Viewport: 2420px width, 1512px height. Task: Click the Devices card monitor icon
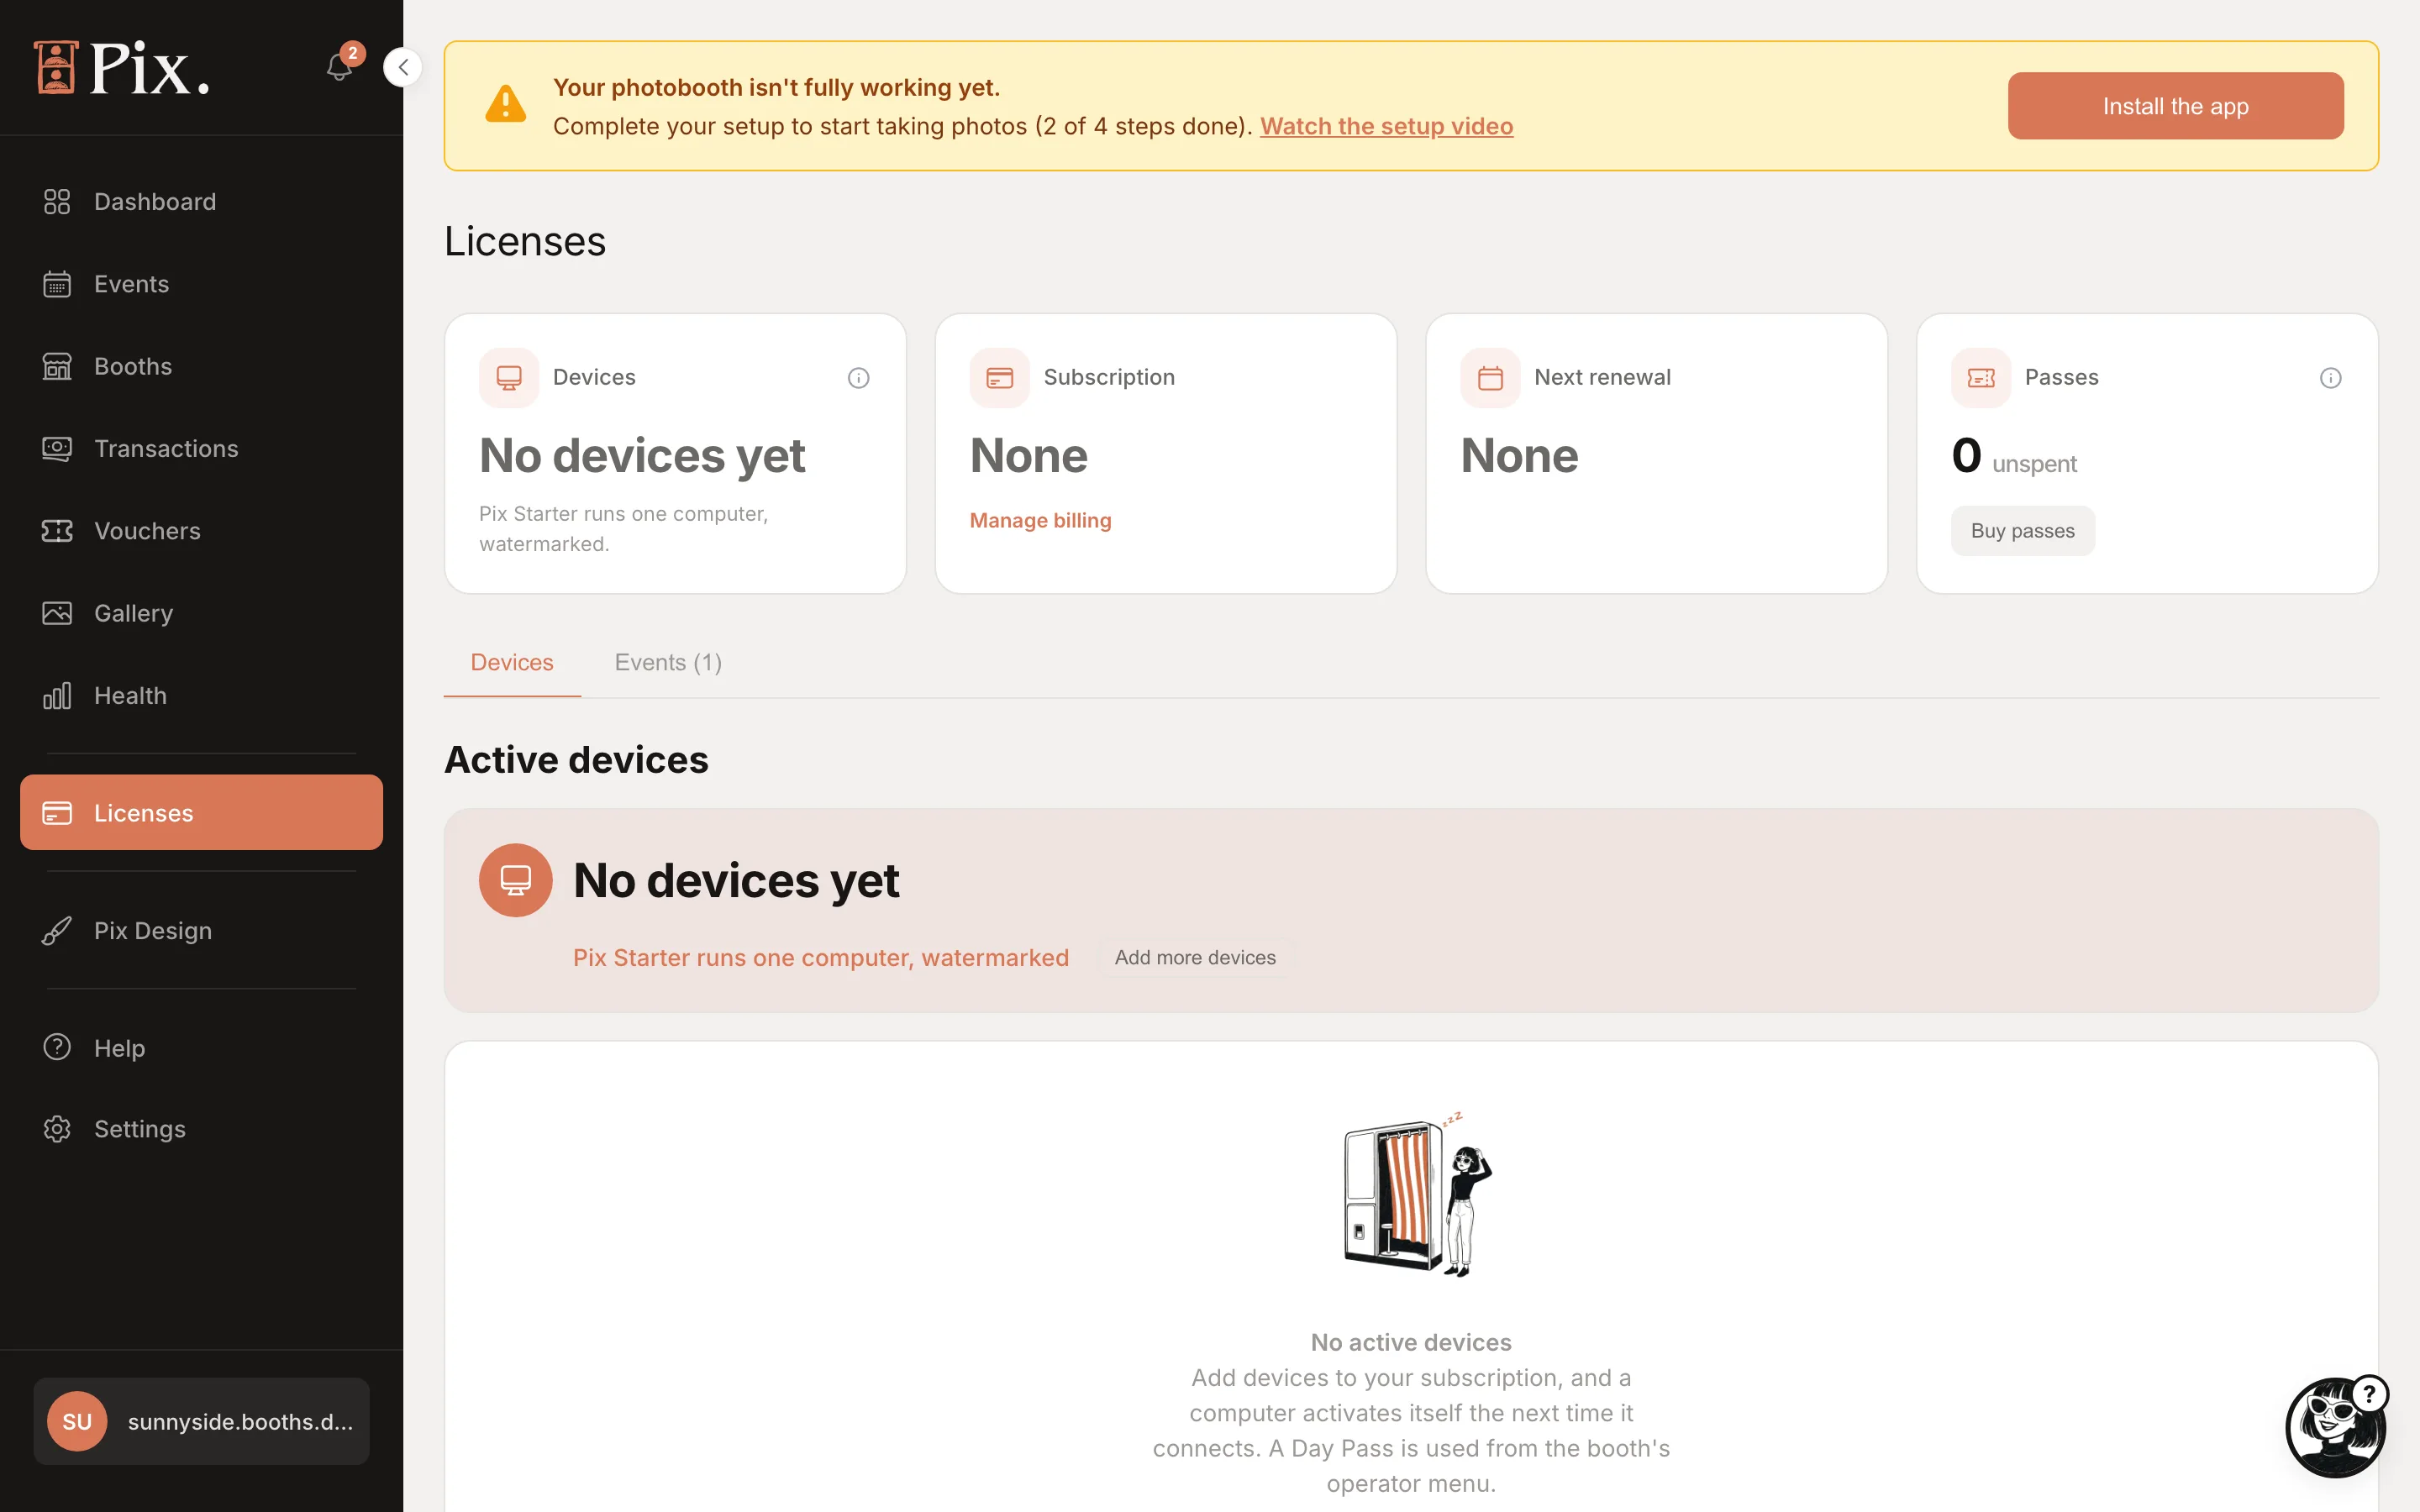point(509,378)
